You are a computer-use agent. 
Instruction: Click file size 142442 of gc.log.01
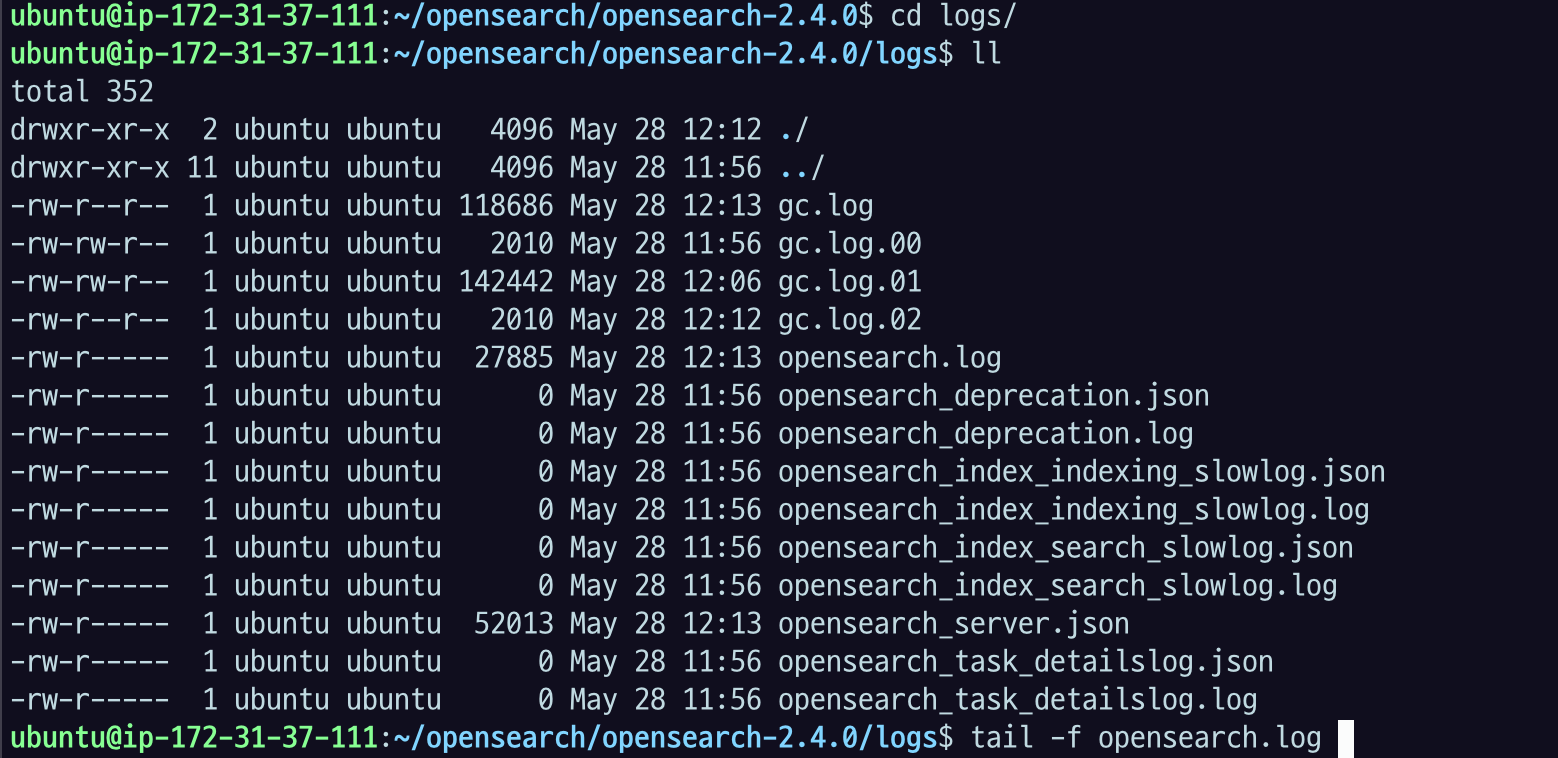tap(505, 282)
